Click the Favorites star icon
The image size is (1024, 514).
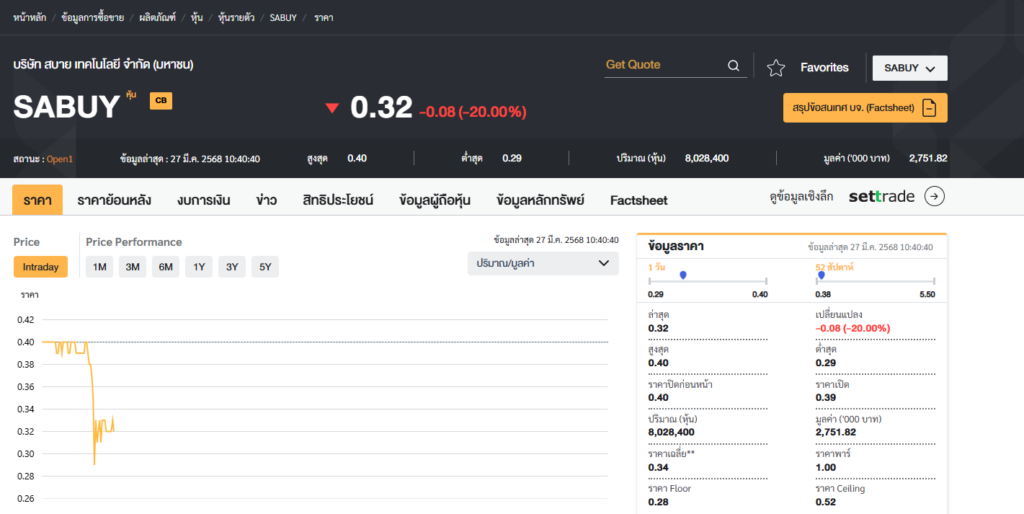click(x=776, y=68)
